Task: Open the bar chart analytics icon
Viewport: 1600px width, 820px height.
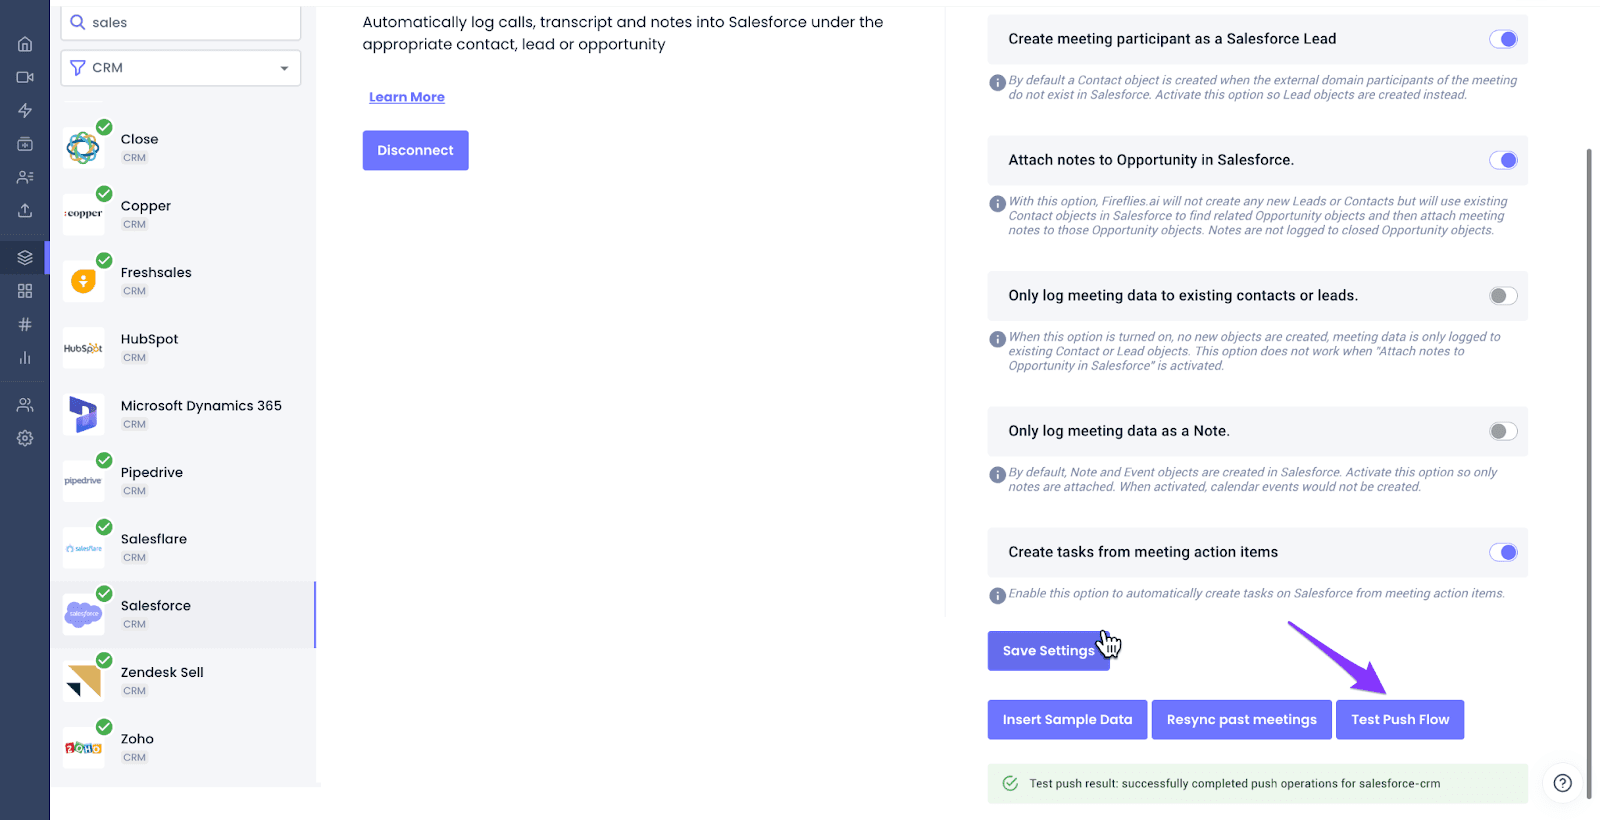Action: tap(25, 357)
